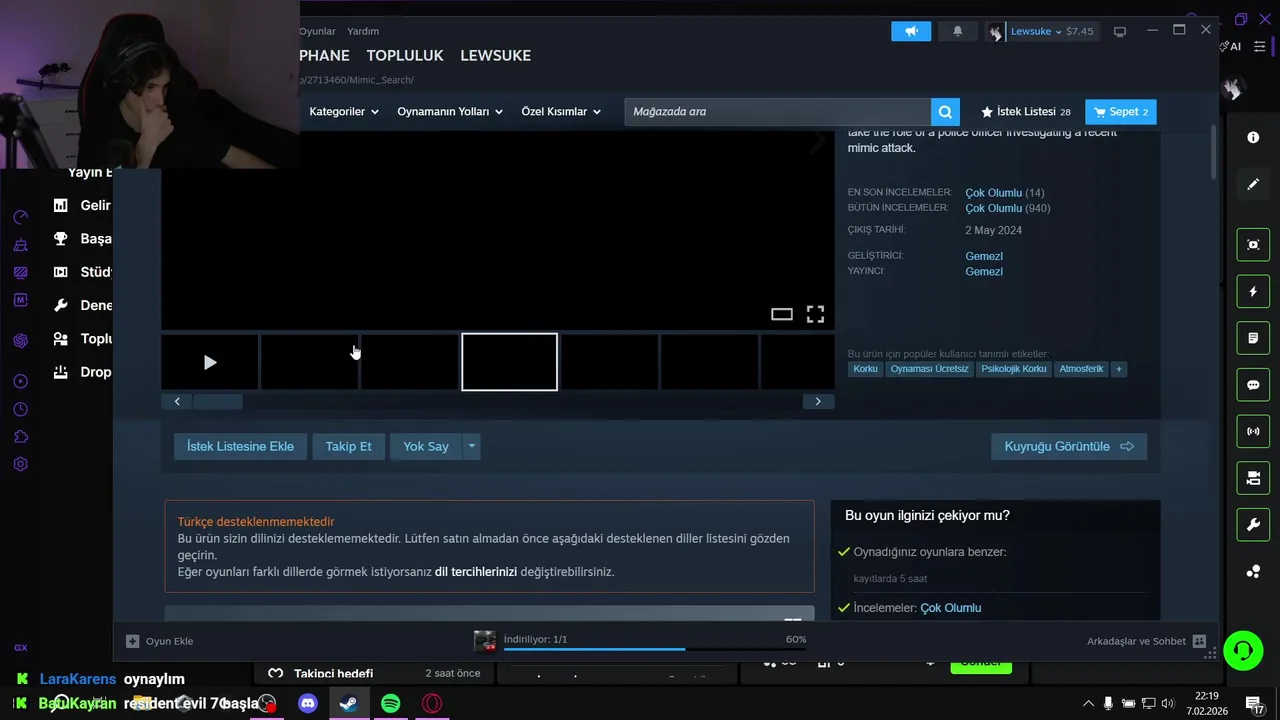This screenshot has width=1280, height=720.
Task: Open Spotify from the taskbar
Action: click(391, 704)
